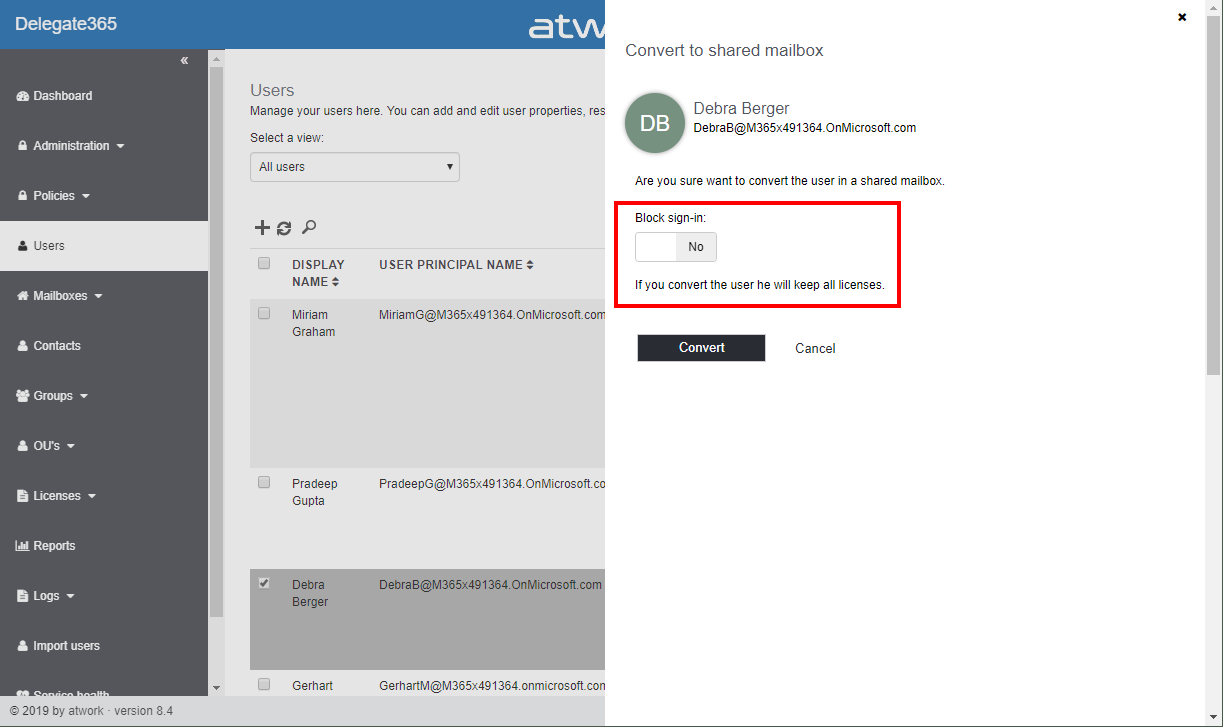The width and height of the screenshot is (1223, 727).
Task: Uncheck the Debra Berger row checkbox
Action: click(264, 583)
